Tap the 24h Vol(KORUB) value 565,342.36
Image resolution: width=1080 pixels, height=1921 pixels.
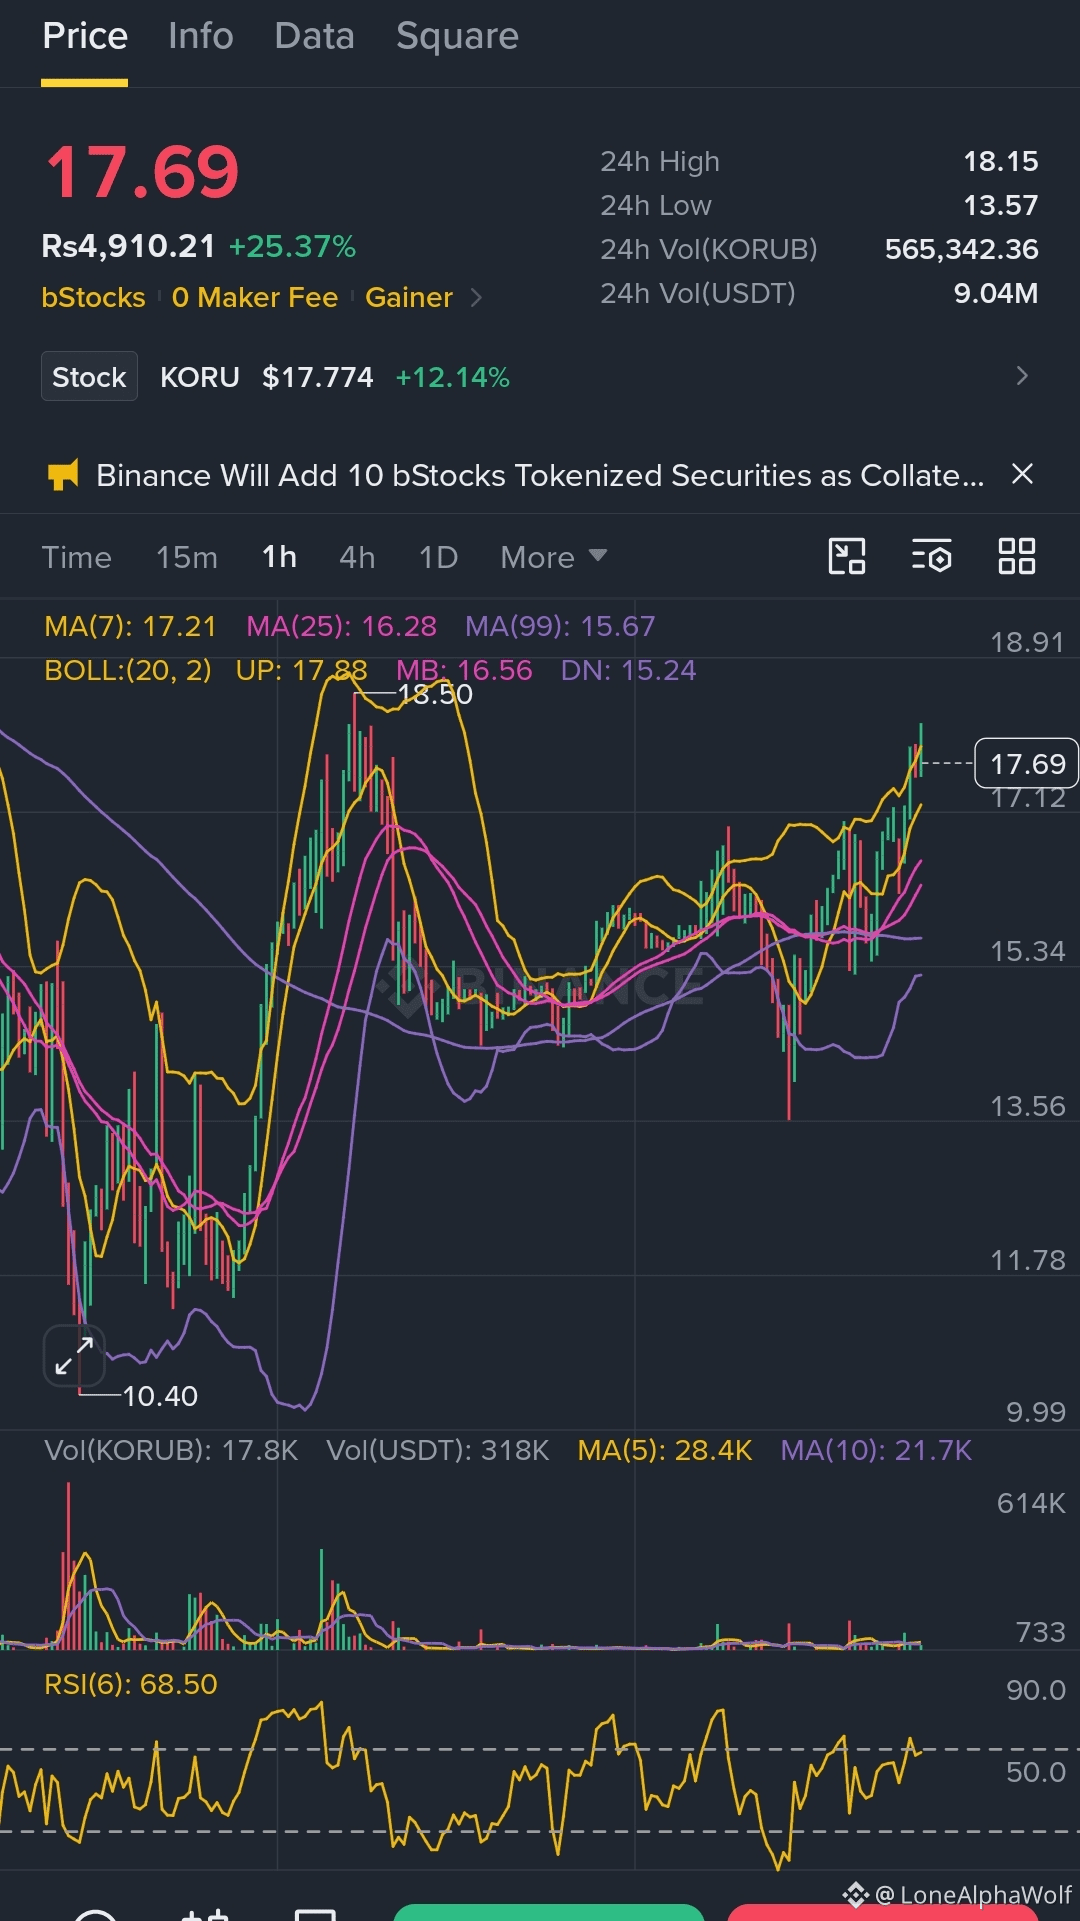click(x=961, y=249)
